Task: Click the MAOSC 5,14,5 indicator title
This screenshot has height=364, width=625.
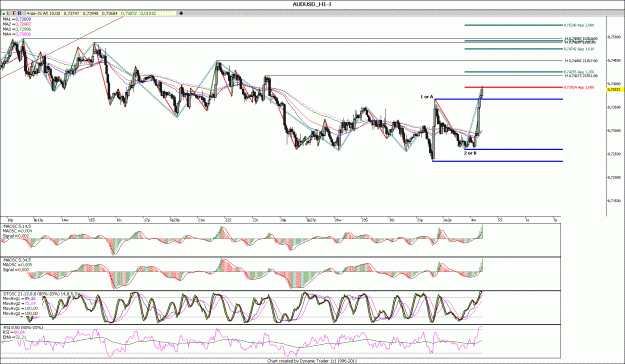Action: (x=17, y=226)
